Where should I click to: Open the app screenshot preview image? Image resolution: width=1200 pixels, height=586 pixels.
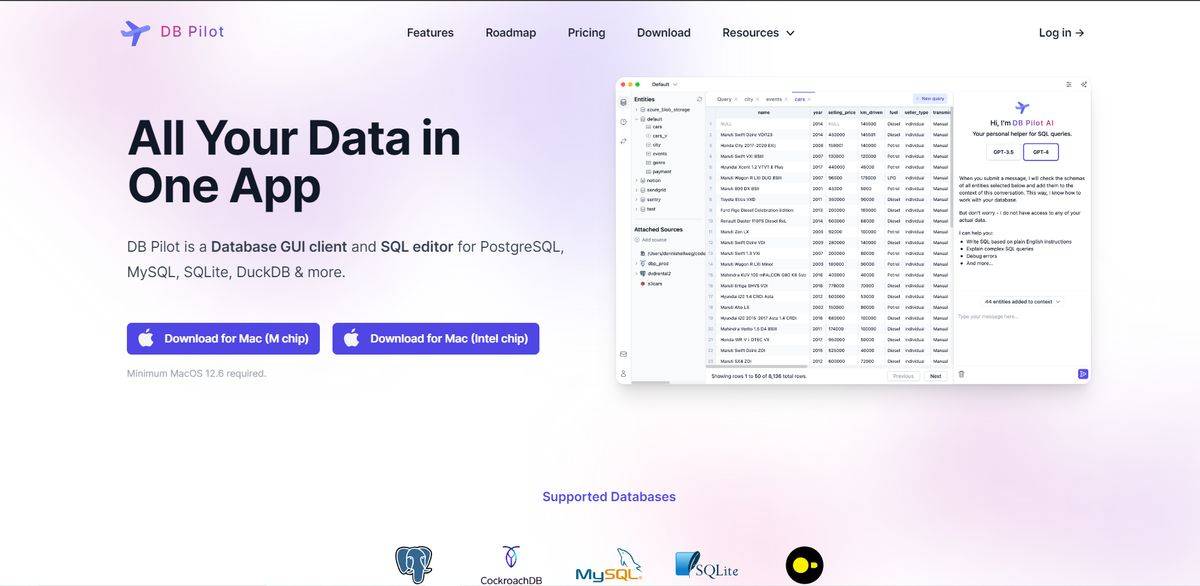pos(852,231)
